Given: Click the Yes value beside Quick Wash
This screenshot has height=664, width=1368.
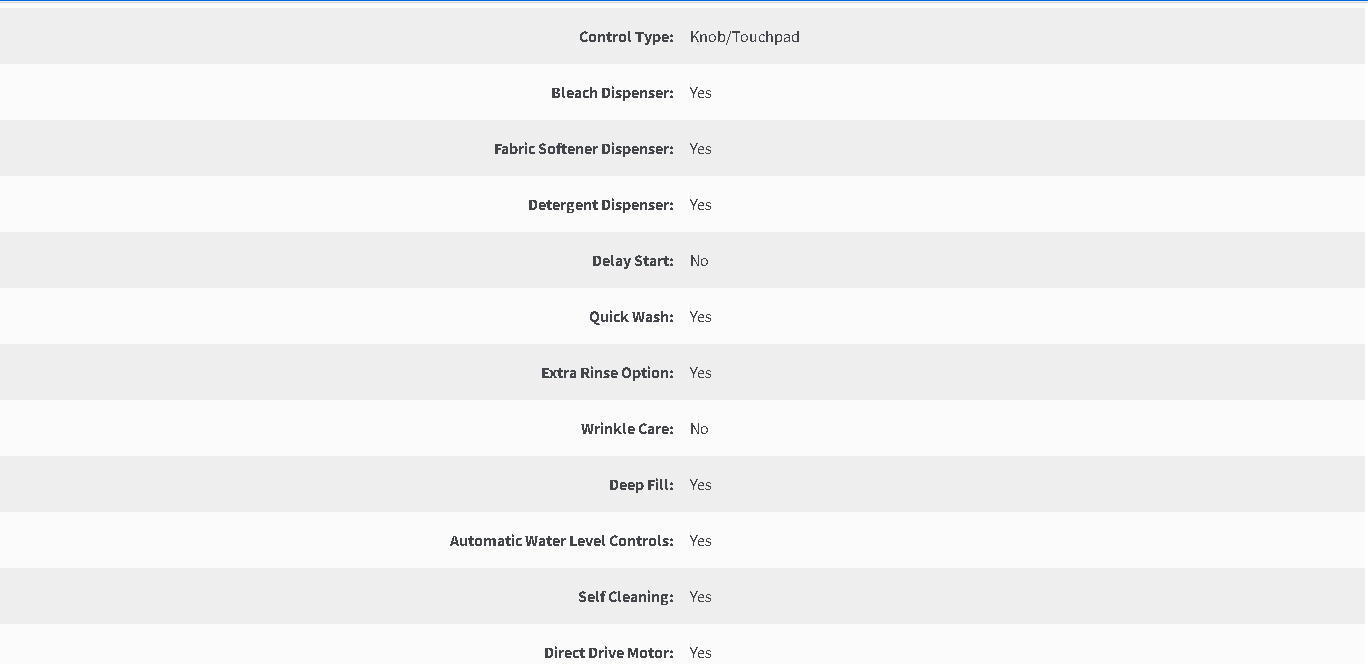Looking at the screenshot, I should [x=701, y=317].
